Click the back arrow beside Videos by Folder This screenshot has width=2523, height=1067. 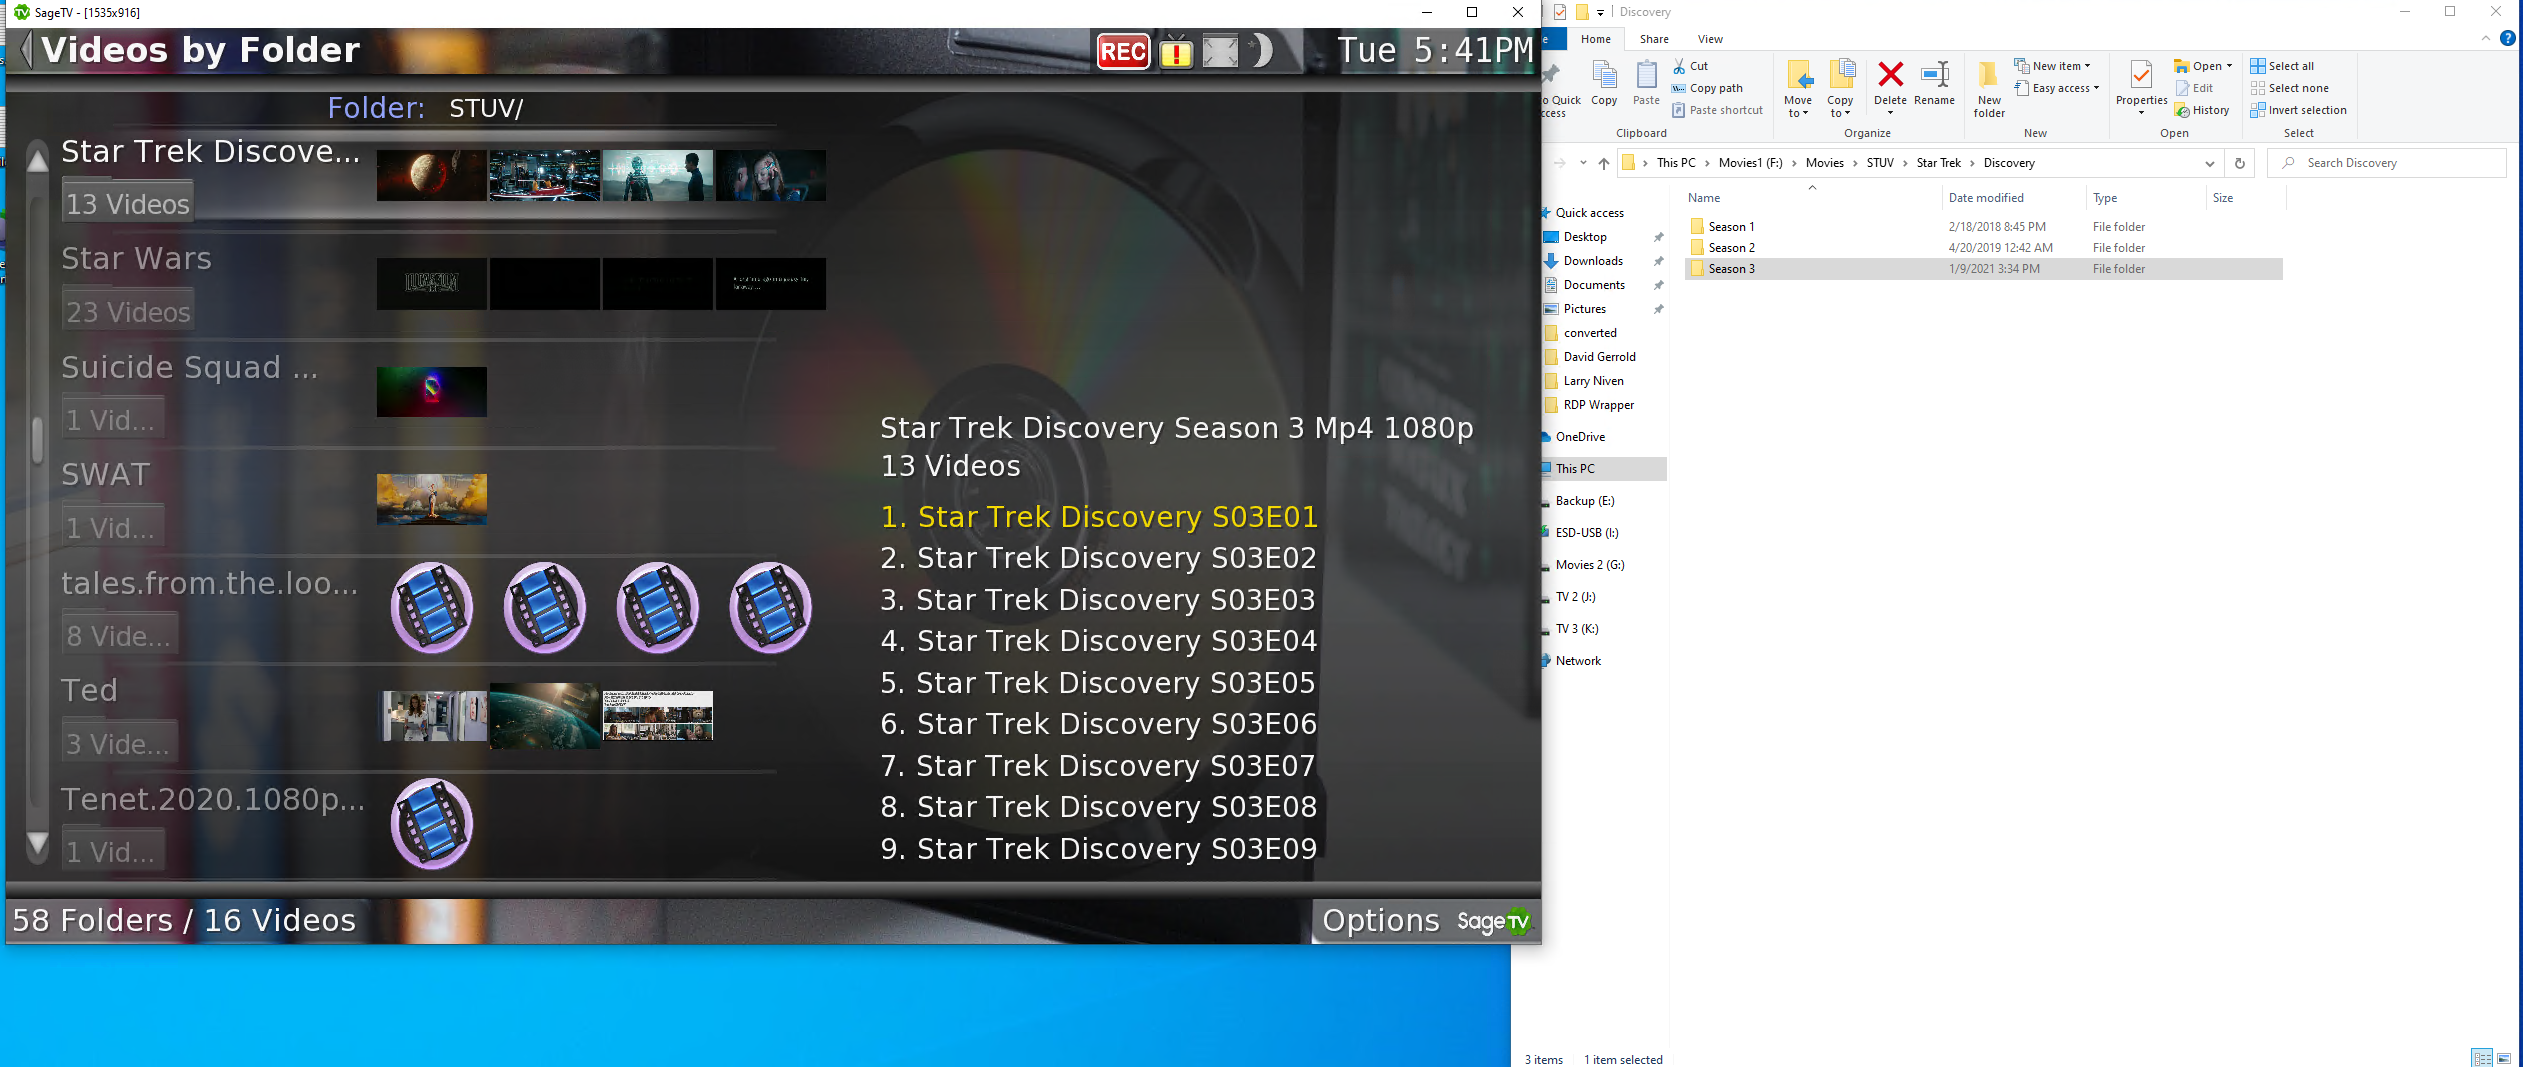26,50
